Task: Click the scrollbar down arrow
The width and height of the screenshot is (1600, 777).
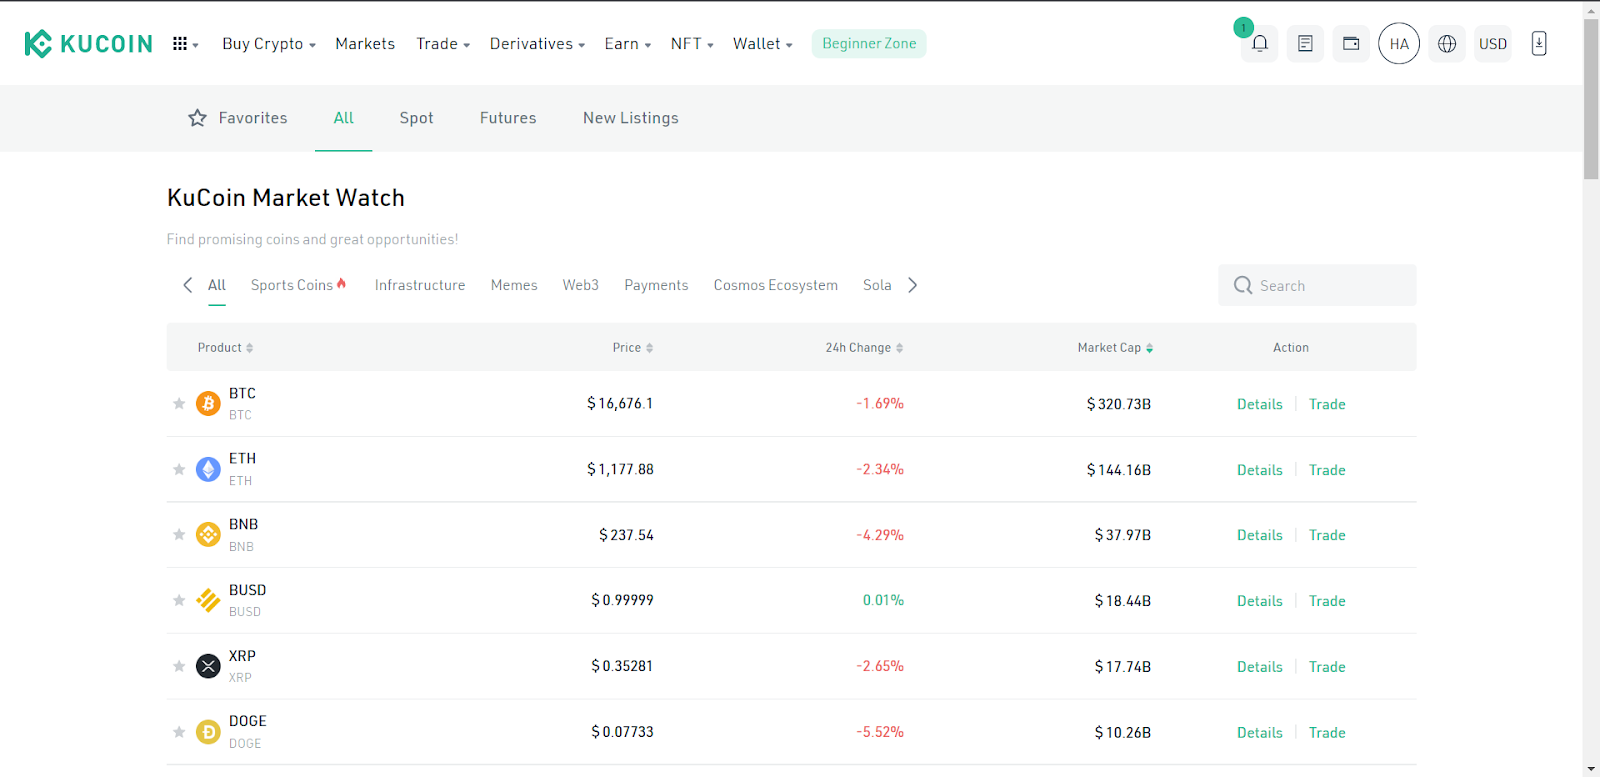Action: (1591, 769)
